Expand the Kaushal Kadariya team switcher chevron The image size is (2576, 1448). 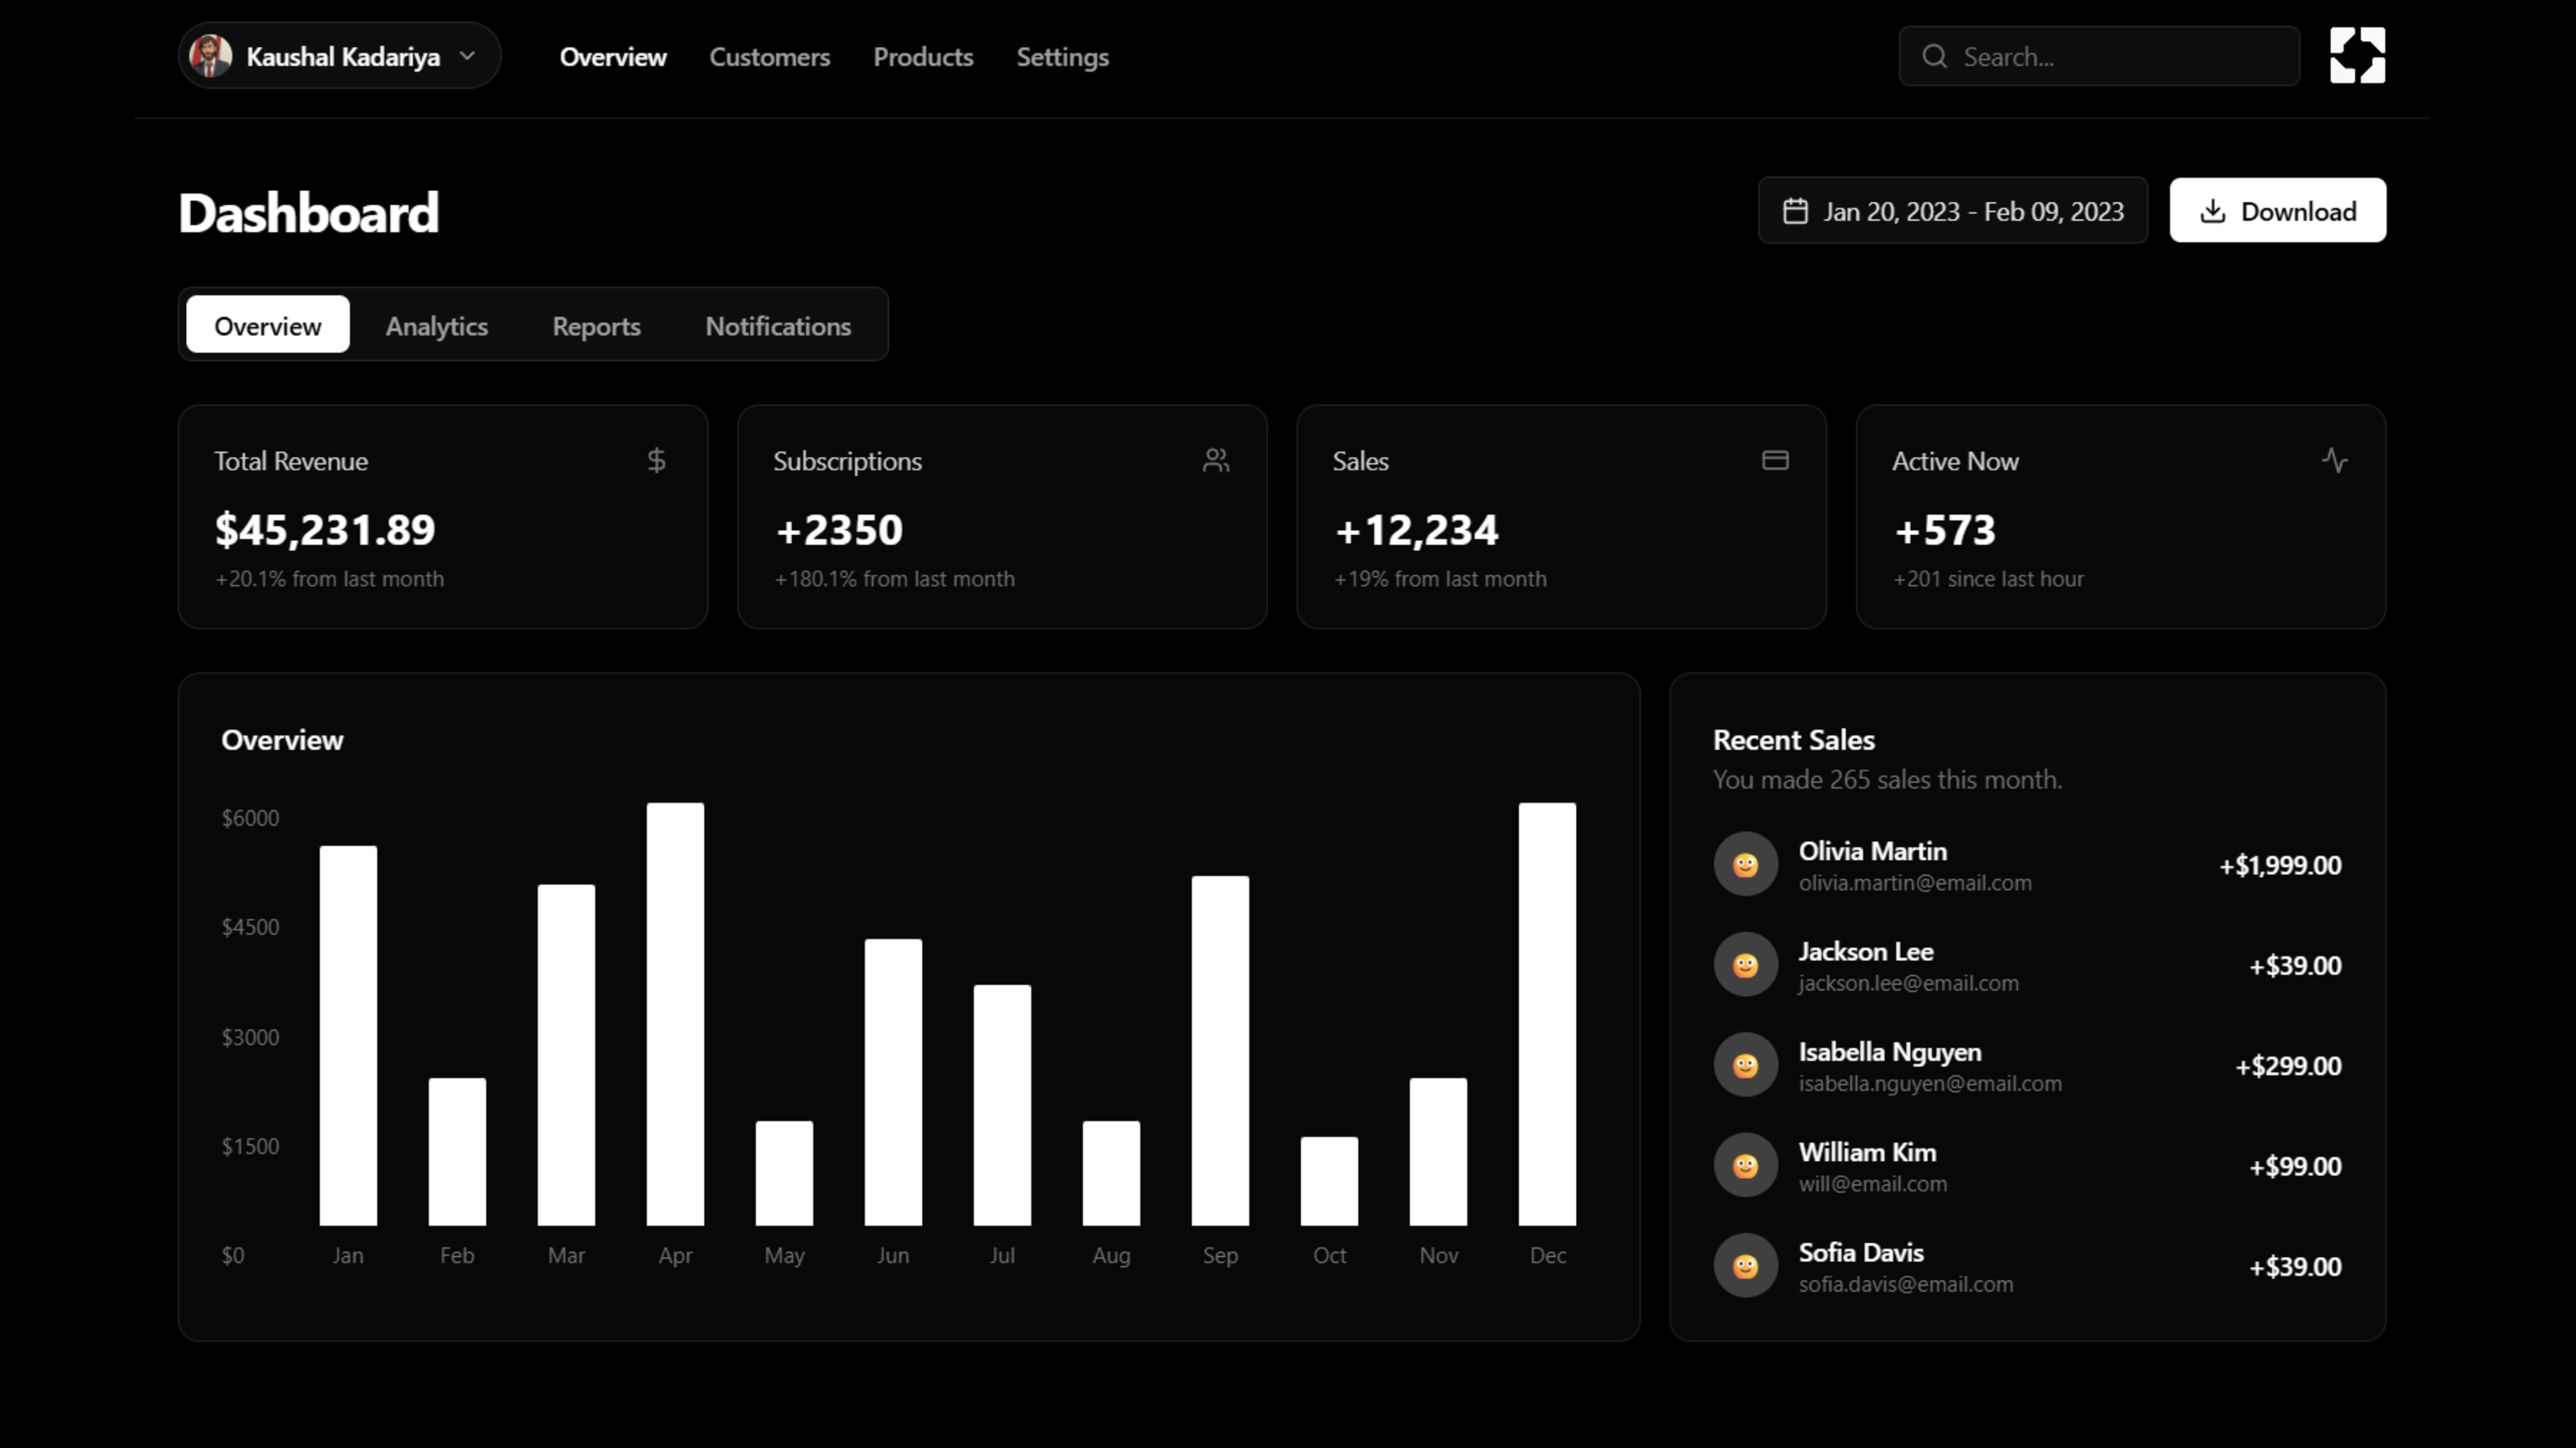pos(467,56)
